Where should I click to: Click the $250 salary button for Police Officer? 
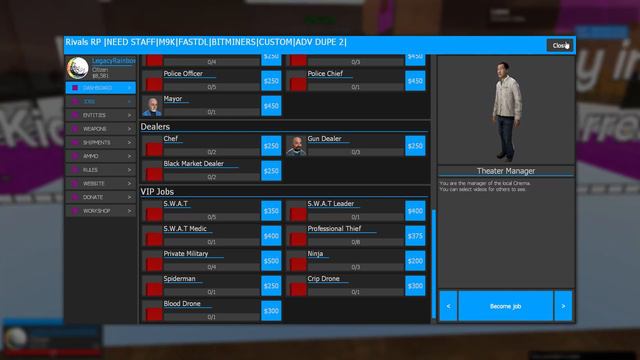coord(271,81)
